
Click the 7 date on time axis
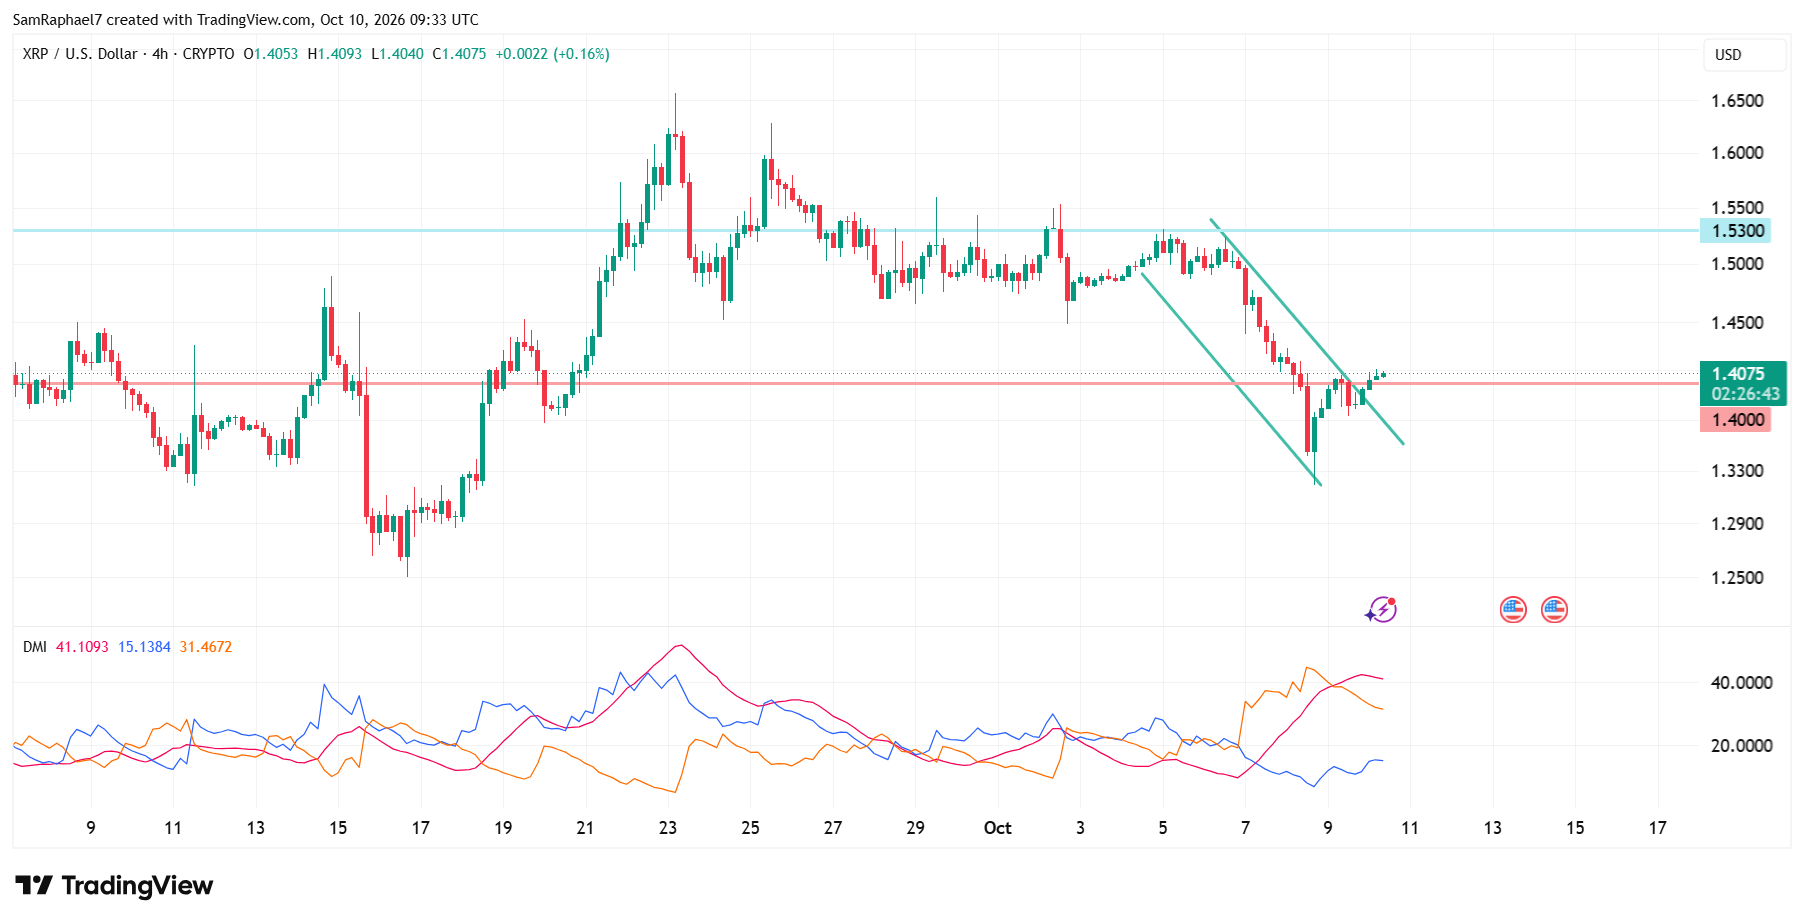tap(1245, 828)
